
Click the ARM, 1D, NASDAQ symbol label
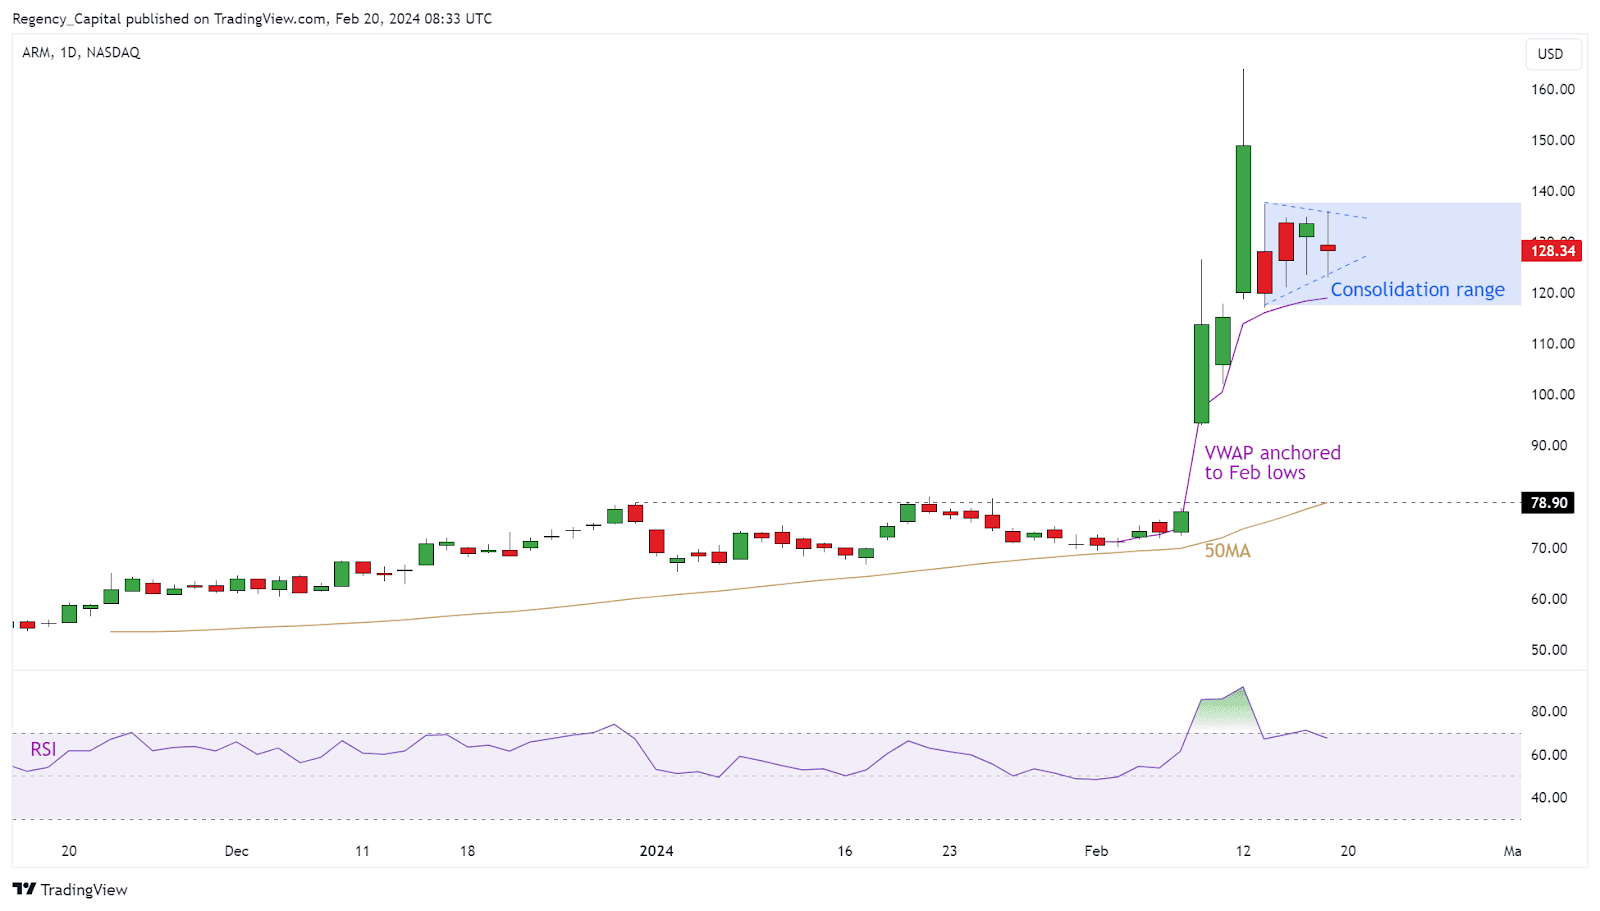[x=81, y=52]
